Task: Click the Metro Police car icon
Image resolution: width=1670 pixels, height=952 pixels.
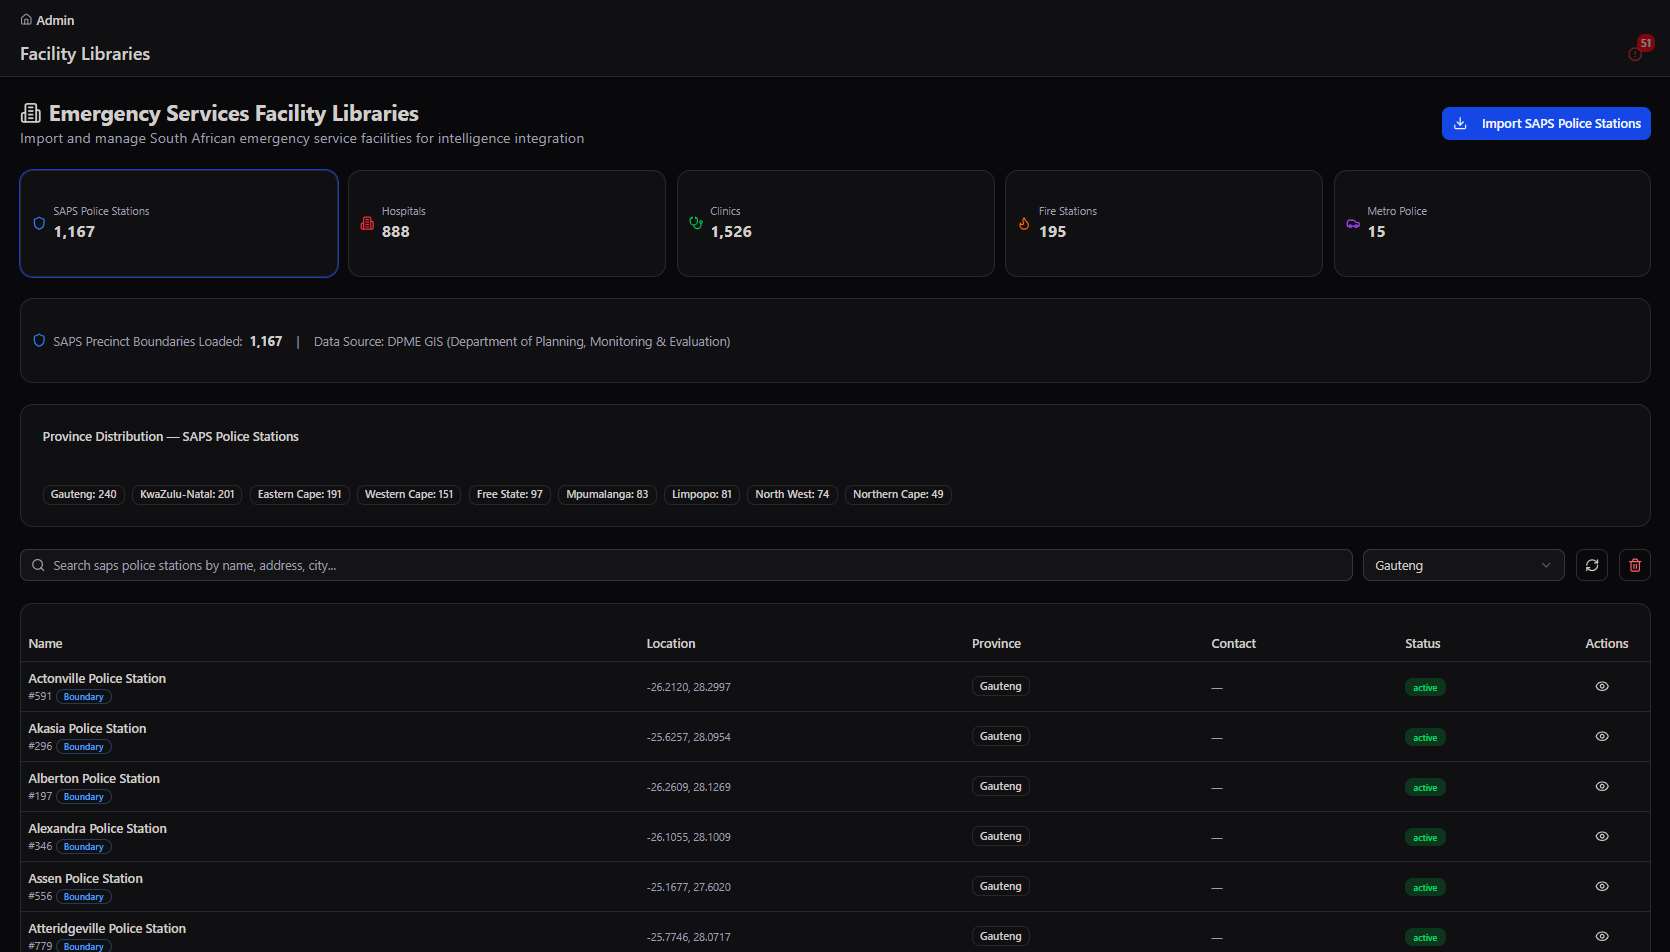Action: pos(1353,223)
